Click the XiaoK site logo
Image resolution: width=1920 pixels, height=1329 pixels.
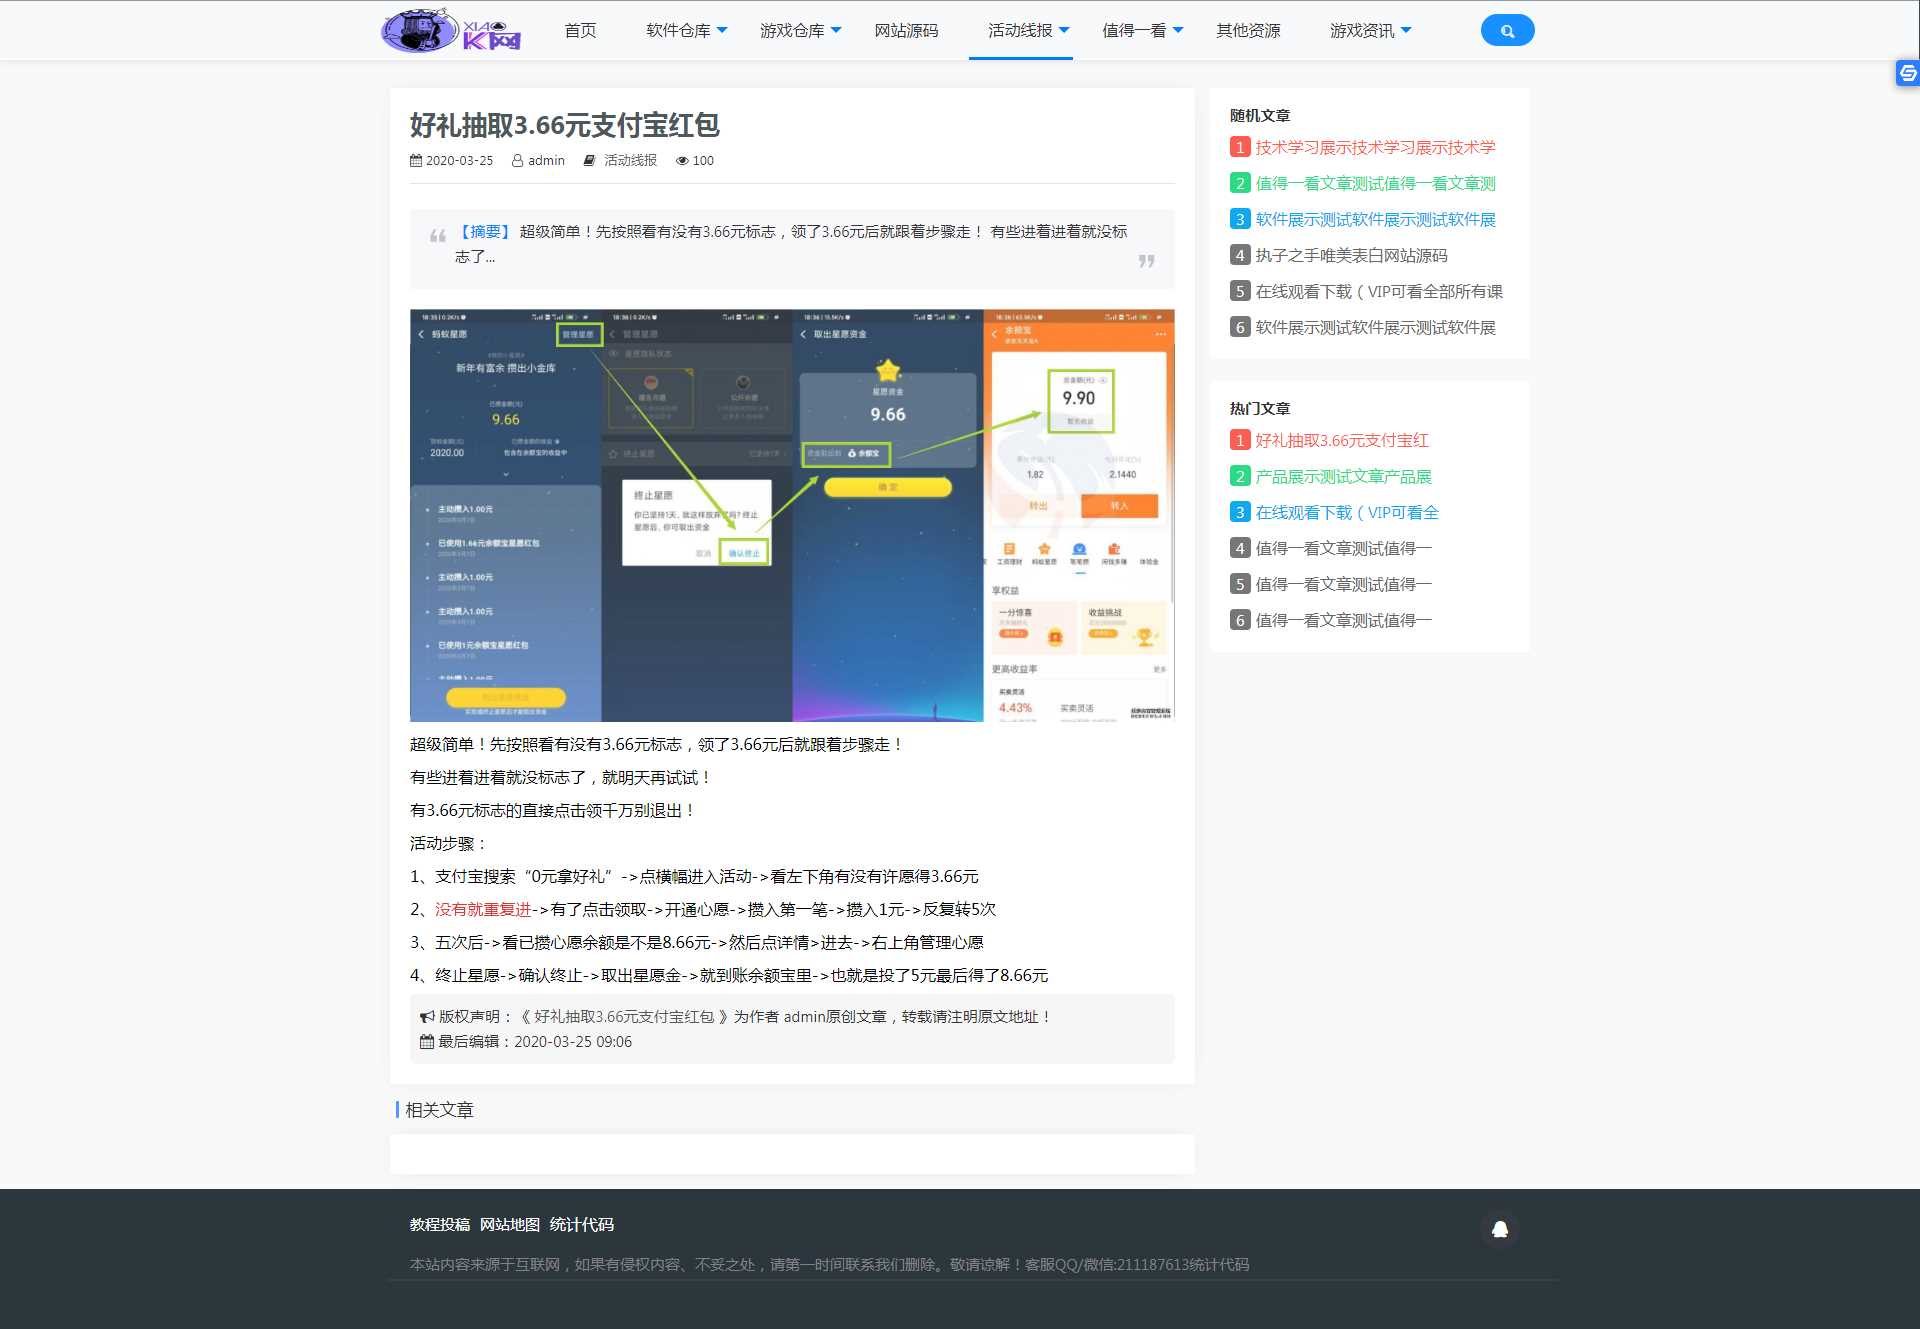(449, 29)
